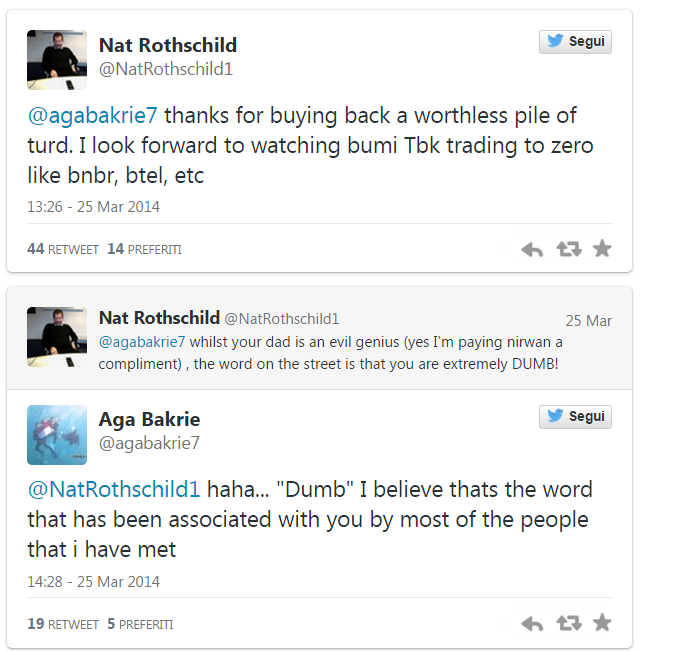
Task: Favorite Aga Bakrie's tweet with star
Action: (x=602, y=623)
